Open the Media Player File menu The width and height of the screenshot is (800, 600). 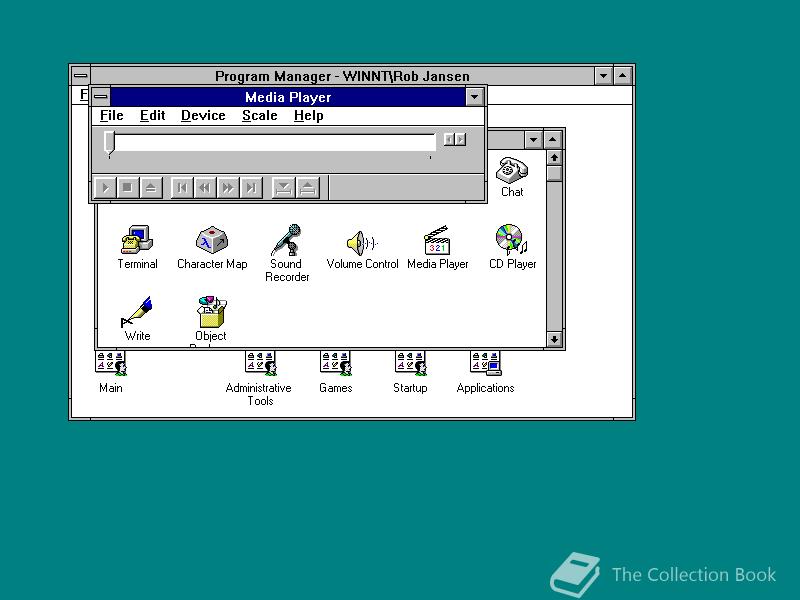point(111,116)
